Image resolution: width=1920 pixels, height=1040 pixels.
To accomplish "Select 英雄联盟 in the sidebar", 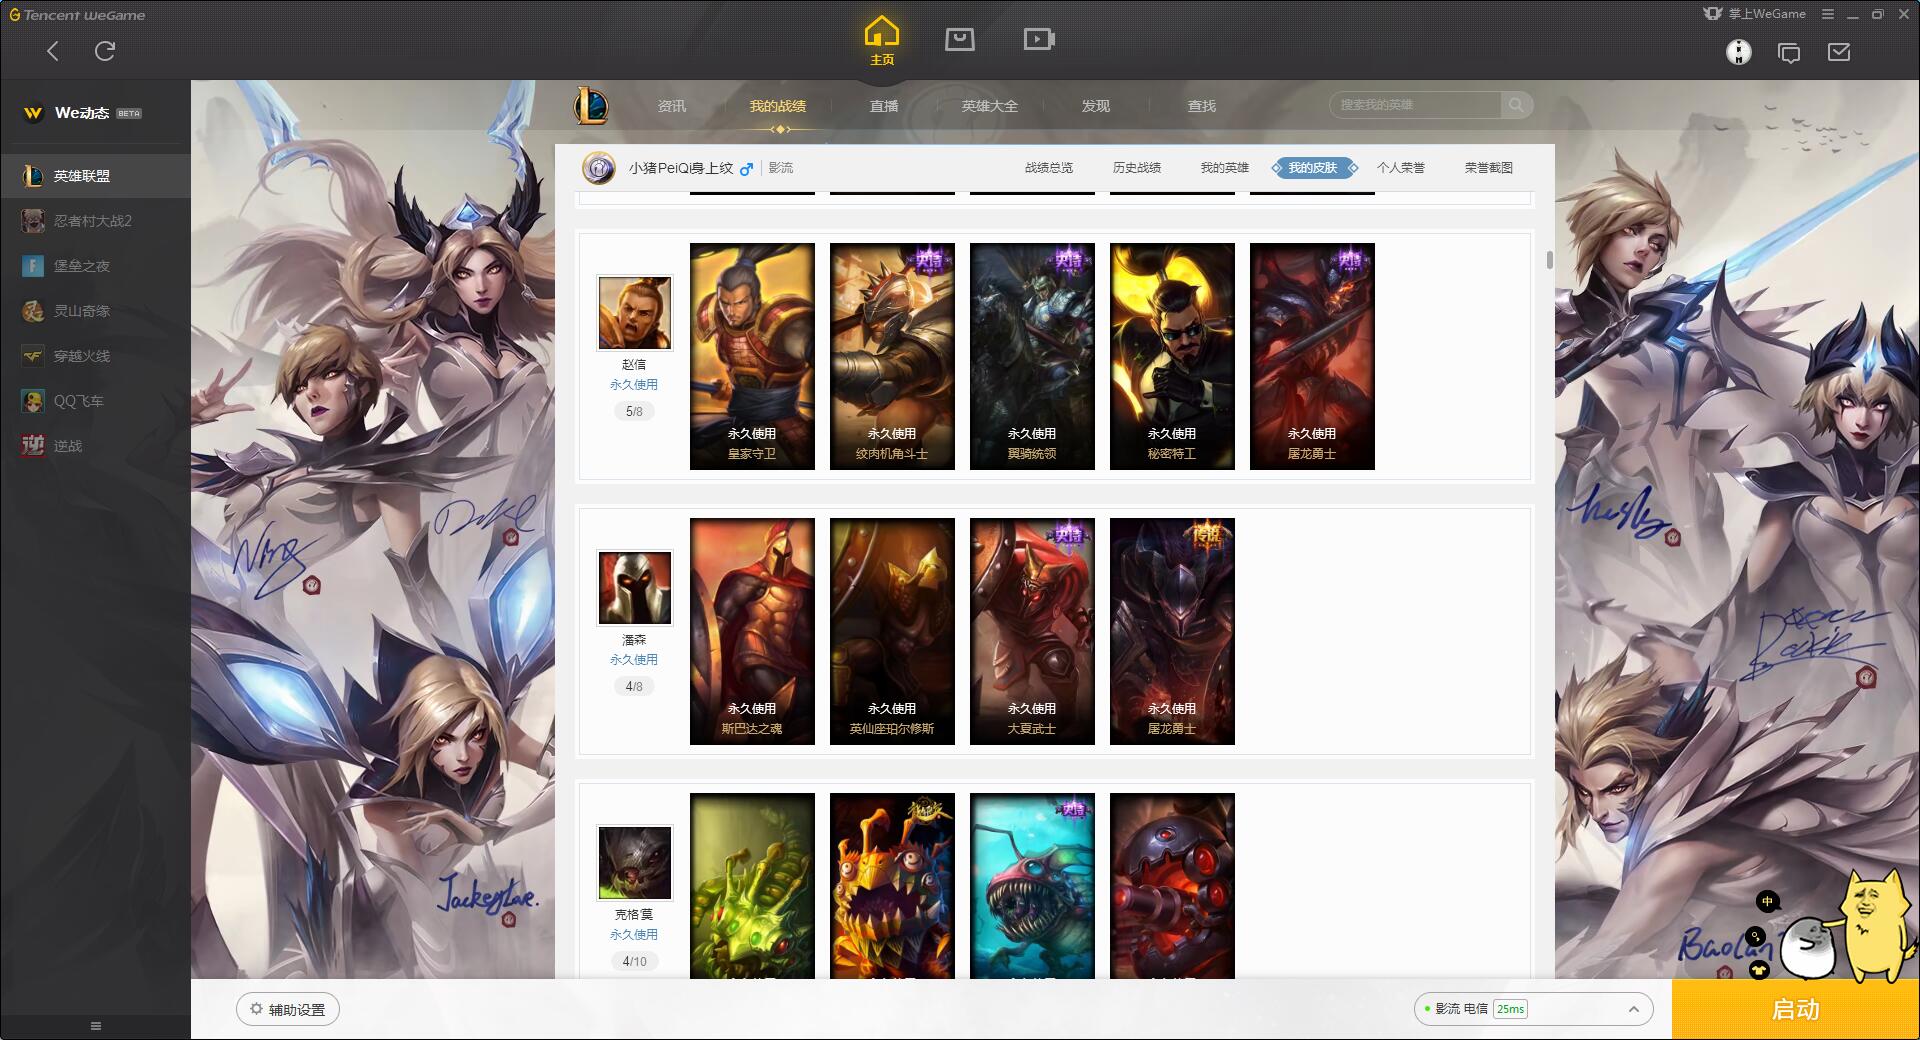I will tap(95, 176).
